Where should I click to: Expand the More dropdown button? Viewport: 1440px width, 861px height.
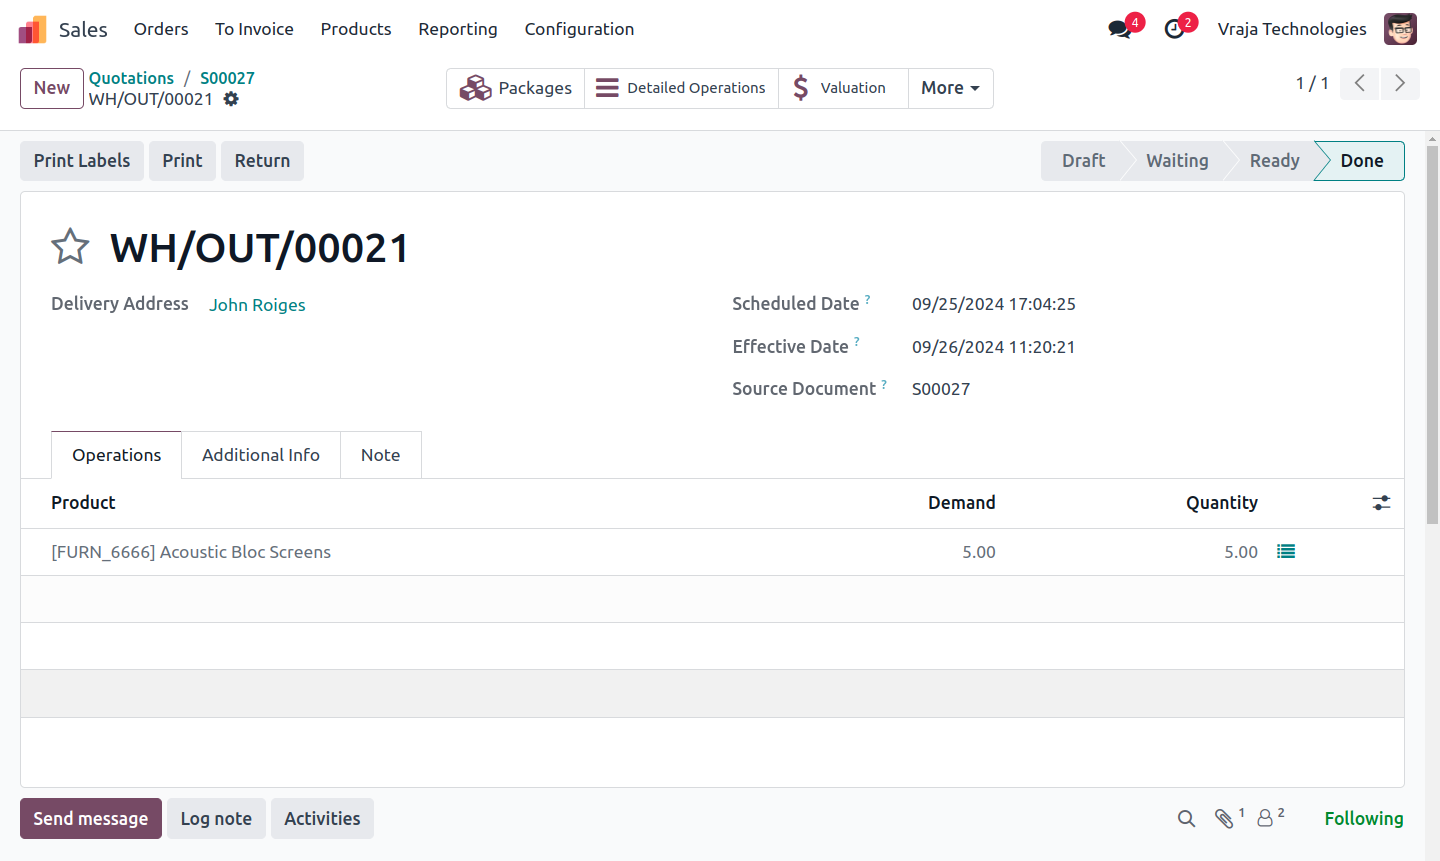click(950, 88)
